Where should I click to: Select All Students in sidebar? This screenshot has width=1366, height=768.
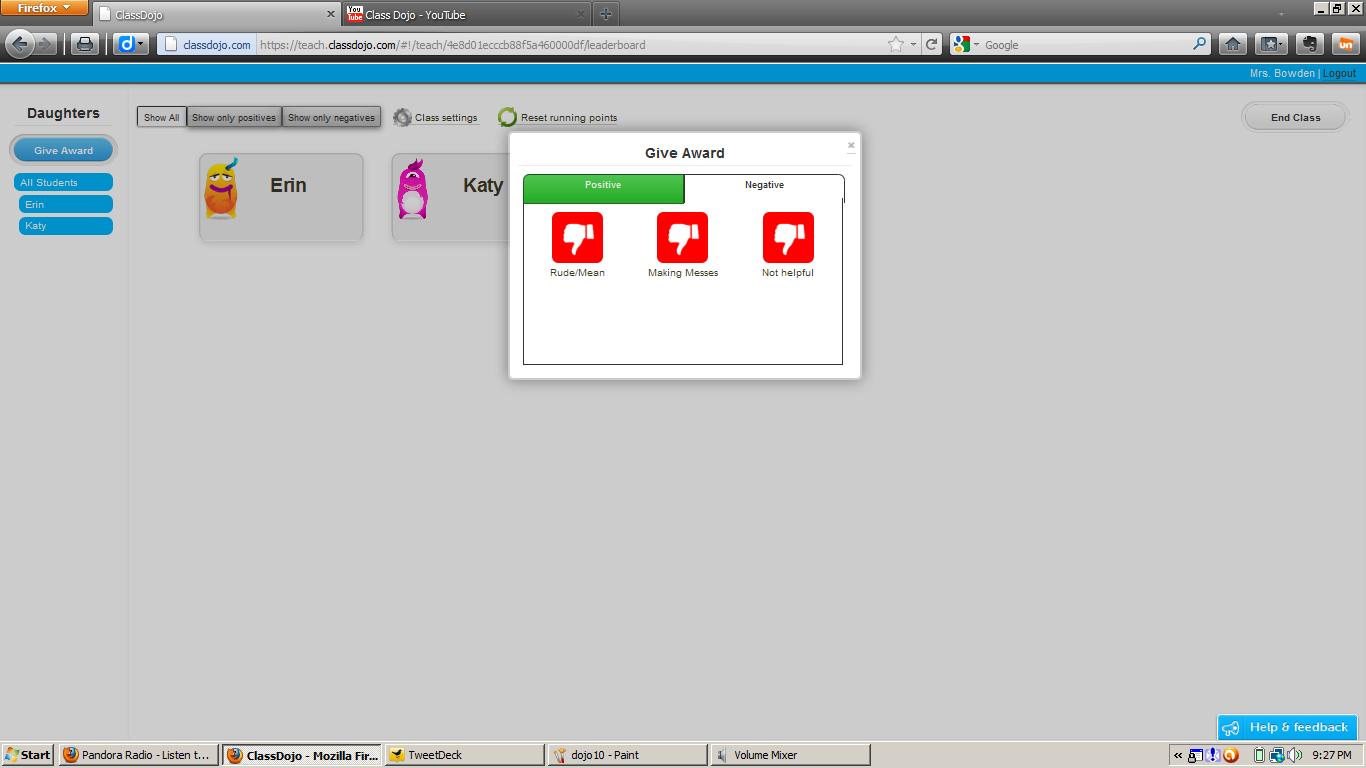click(x=63, y=182)
